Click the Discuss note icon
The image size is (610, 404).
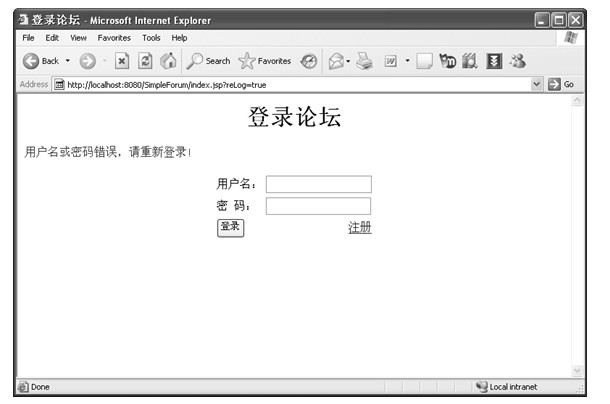click(424, 61)
